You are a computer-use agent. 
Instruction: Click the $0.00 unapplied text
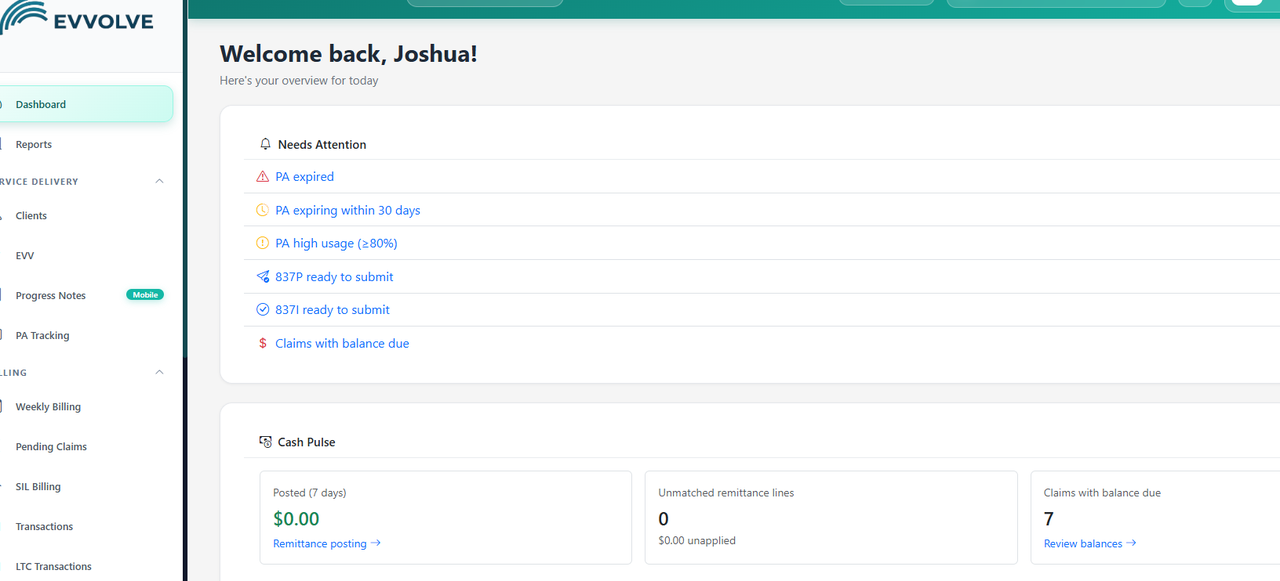(697, 541)
